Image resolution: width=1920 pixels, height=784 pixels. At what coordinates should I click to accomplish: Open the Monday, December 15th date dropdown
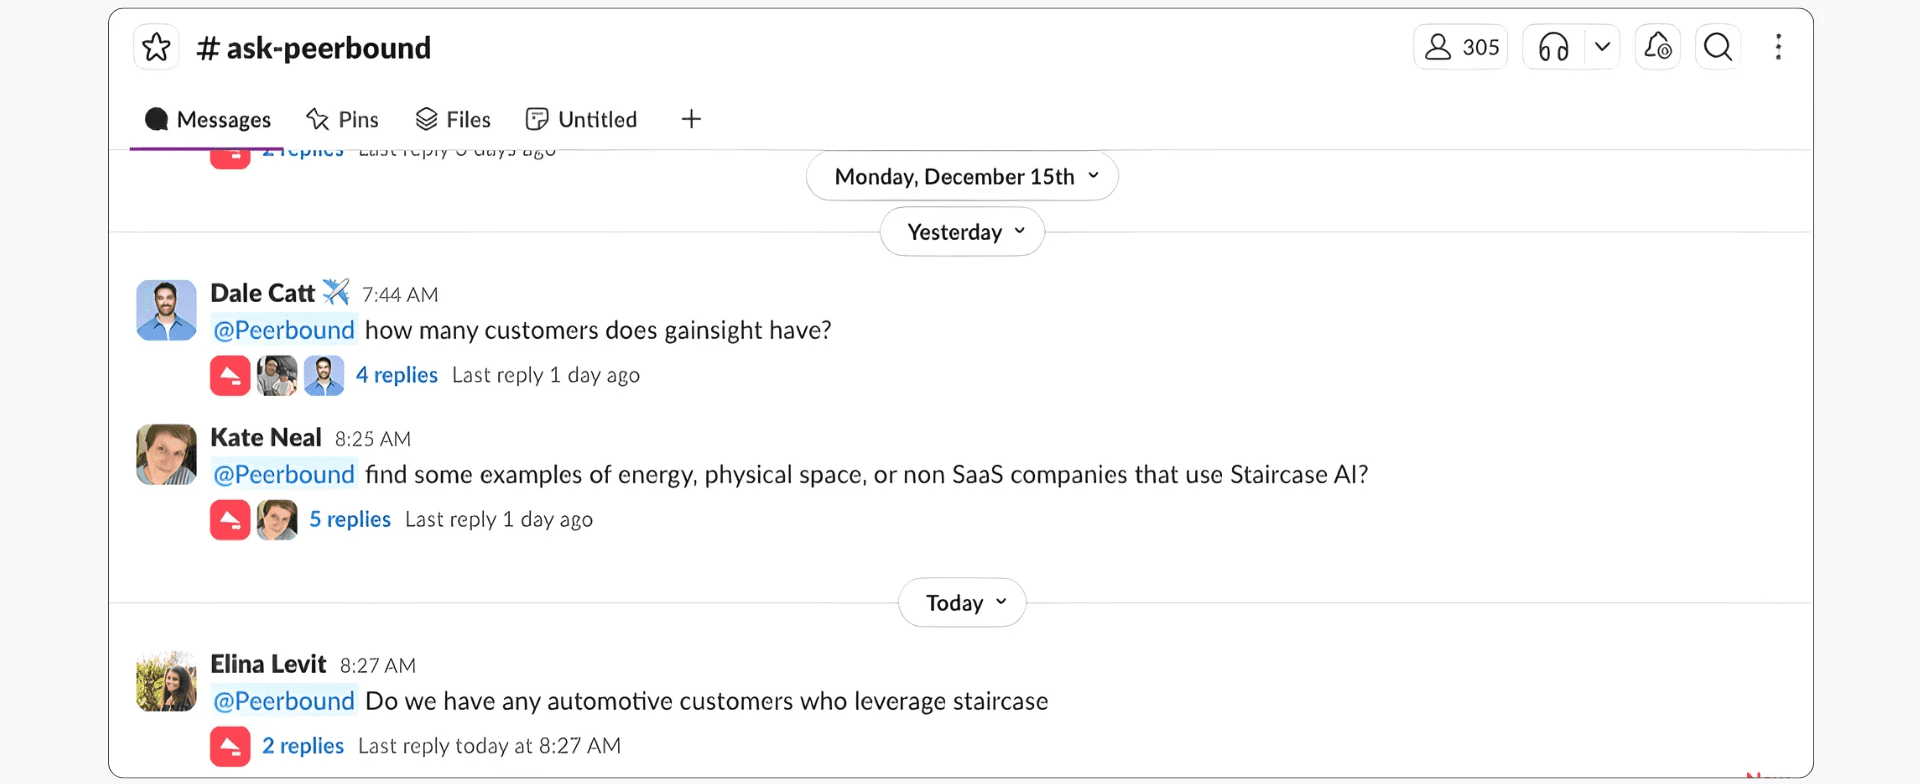coord(961,176)
